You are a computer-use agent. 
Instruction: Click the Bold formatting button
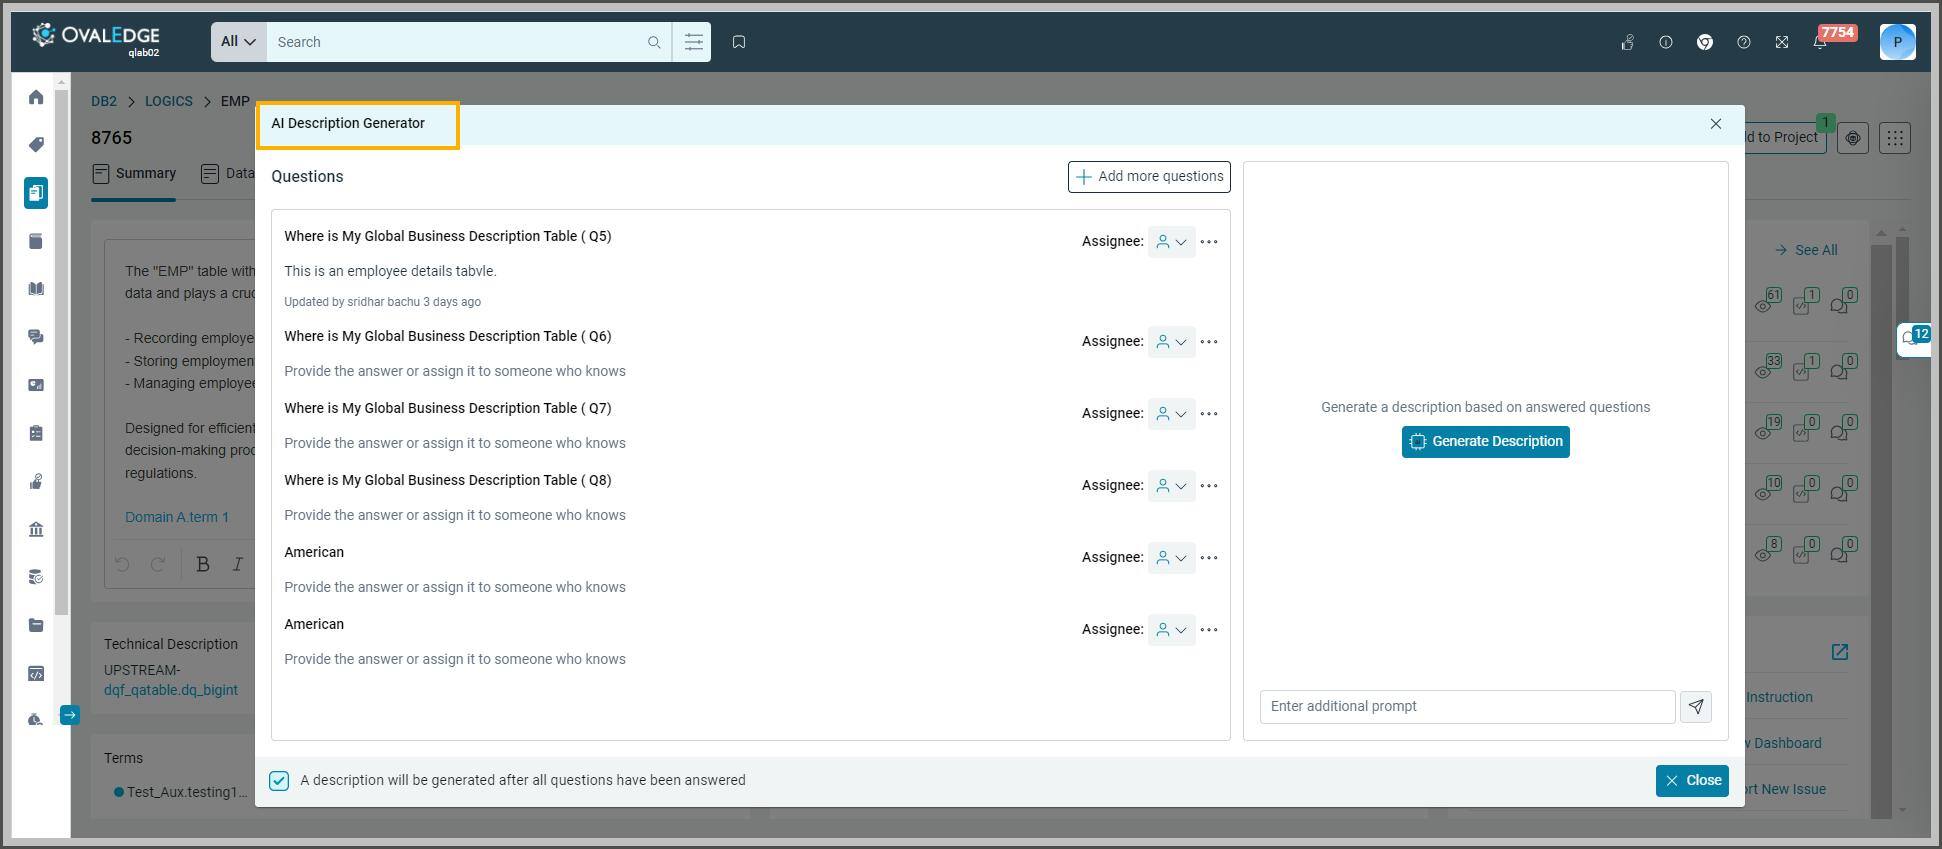[203, 564]
